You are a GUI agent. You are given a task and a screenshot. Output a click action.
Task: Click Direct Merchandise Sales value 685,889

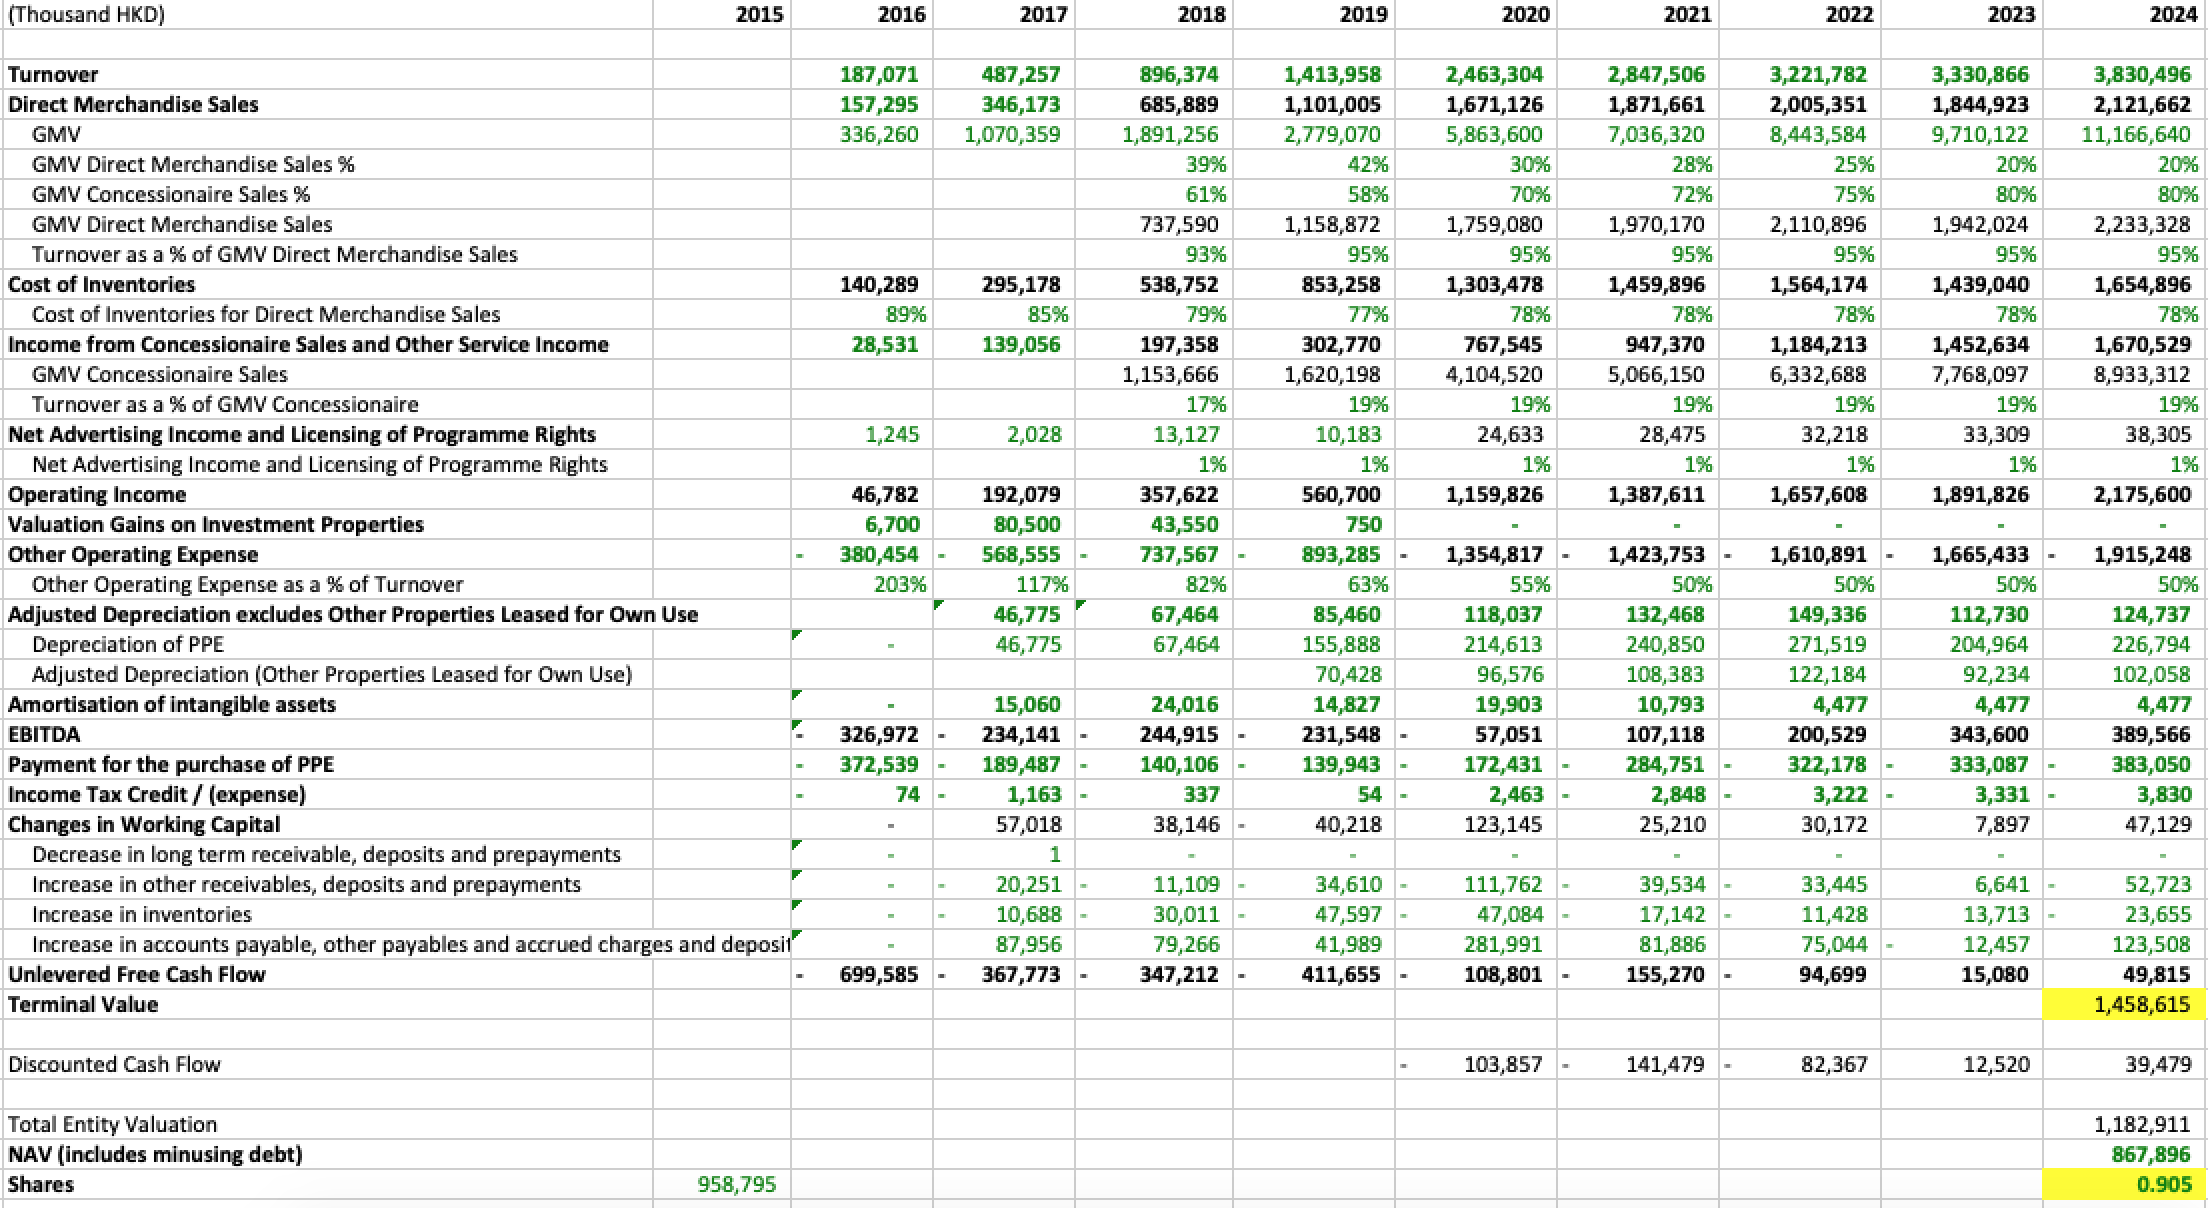[x=1179, y=105]
